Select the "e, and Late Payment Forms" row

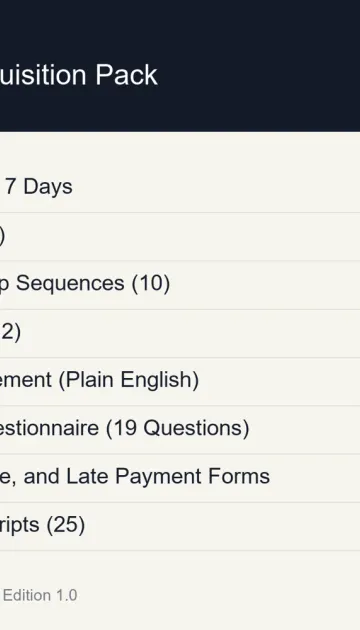tap(180, 478)
